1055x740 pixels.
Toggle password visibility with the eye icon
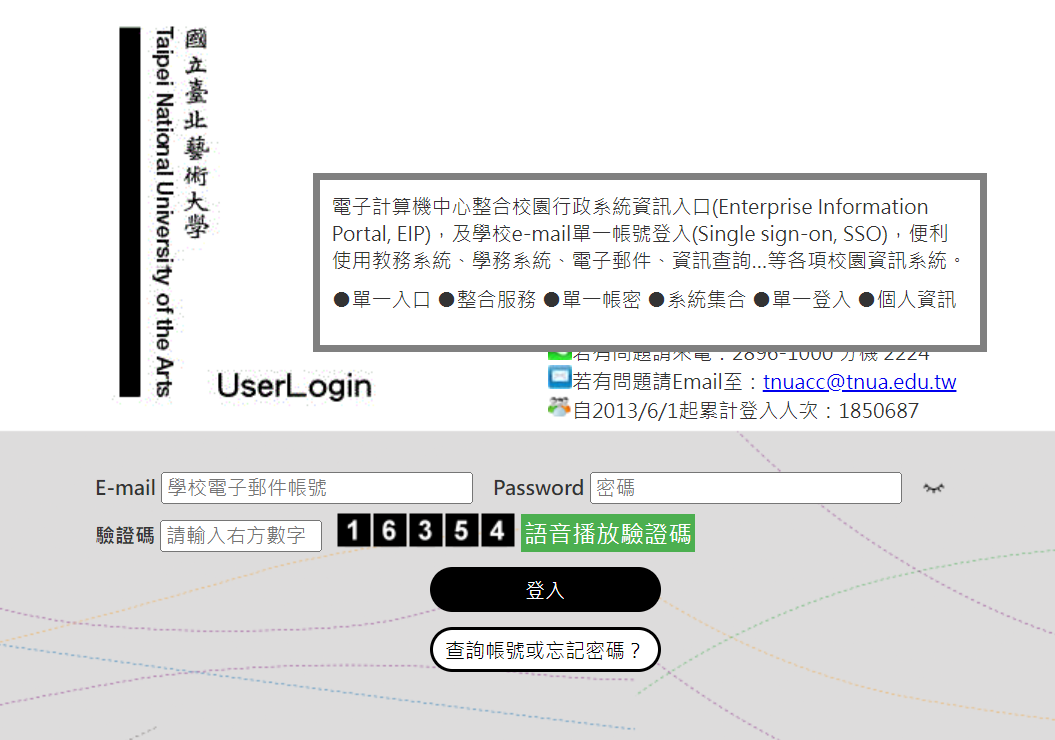[x=933, y=488]
